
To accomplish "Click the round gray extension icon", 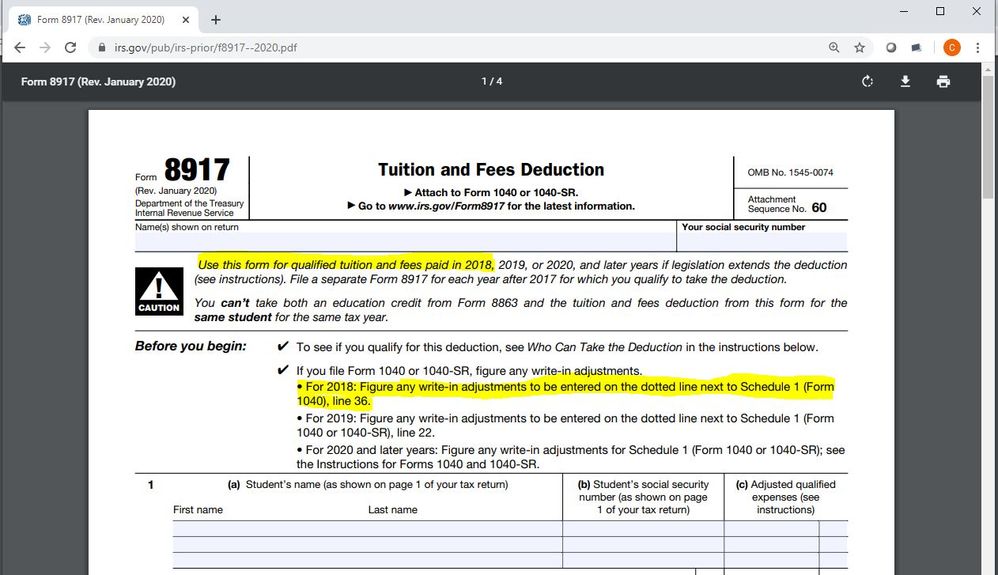I will (891, 48).
